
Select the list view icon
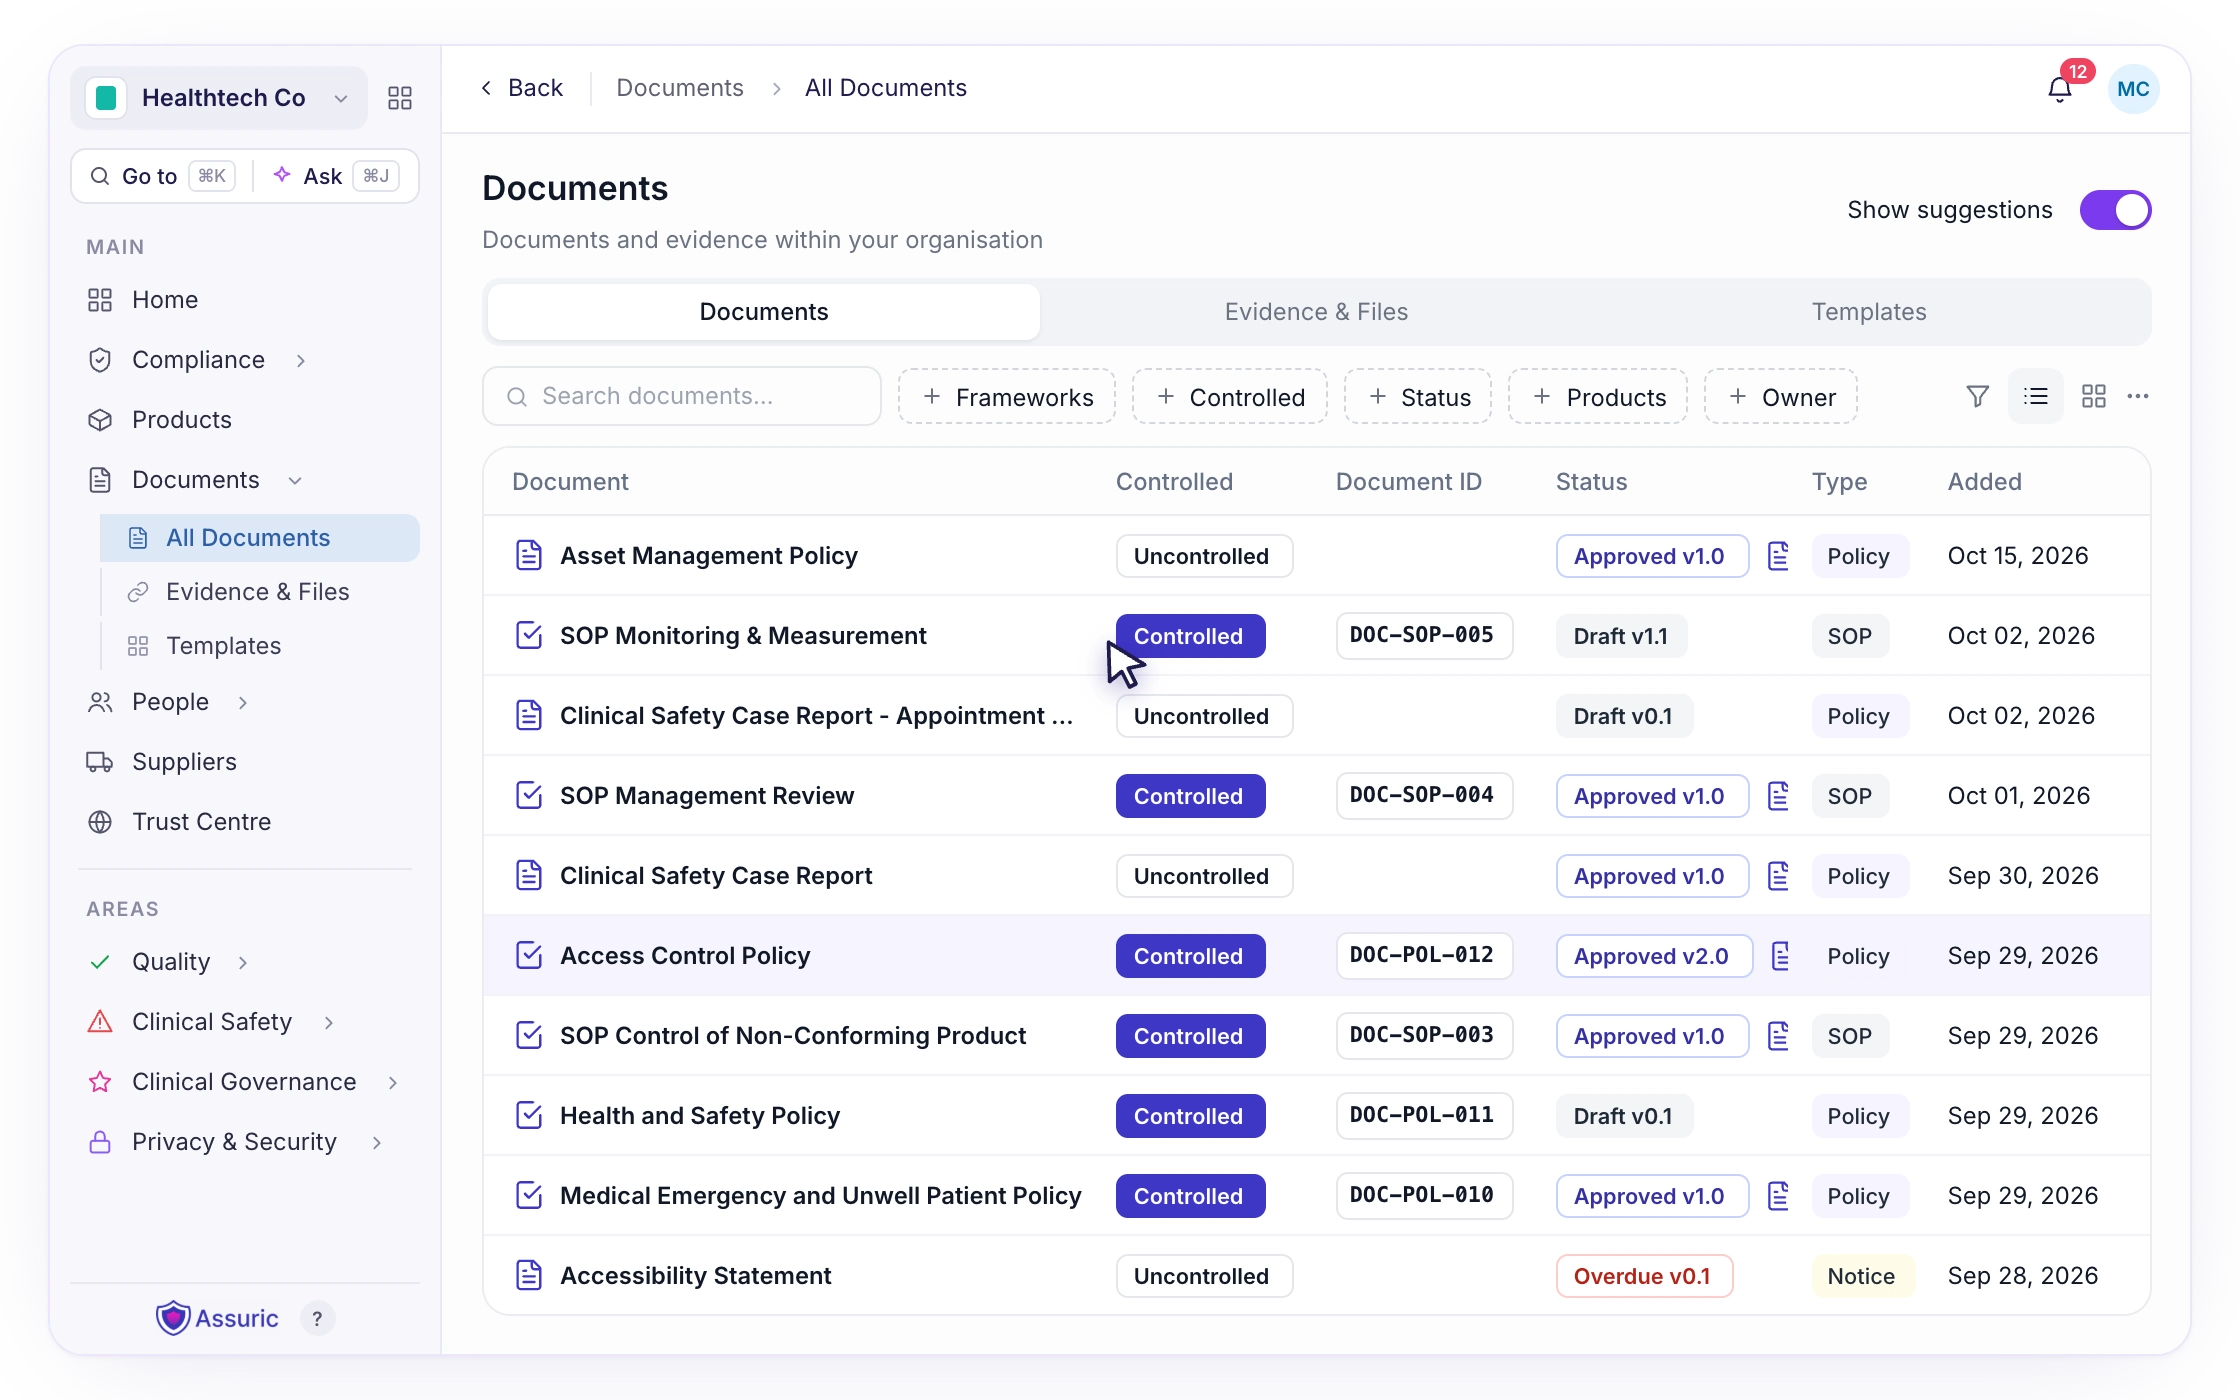pyautogui.click(x=2035, y=397)
